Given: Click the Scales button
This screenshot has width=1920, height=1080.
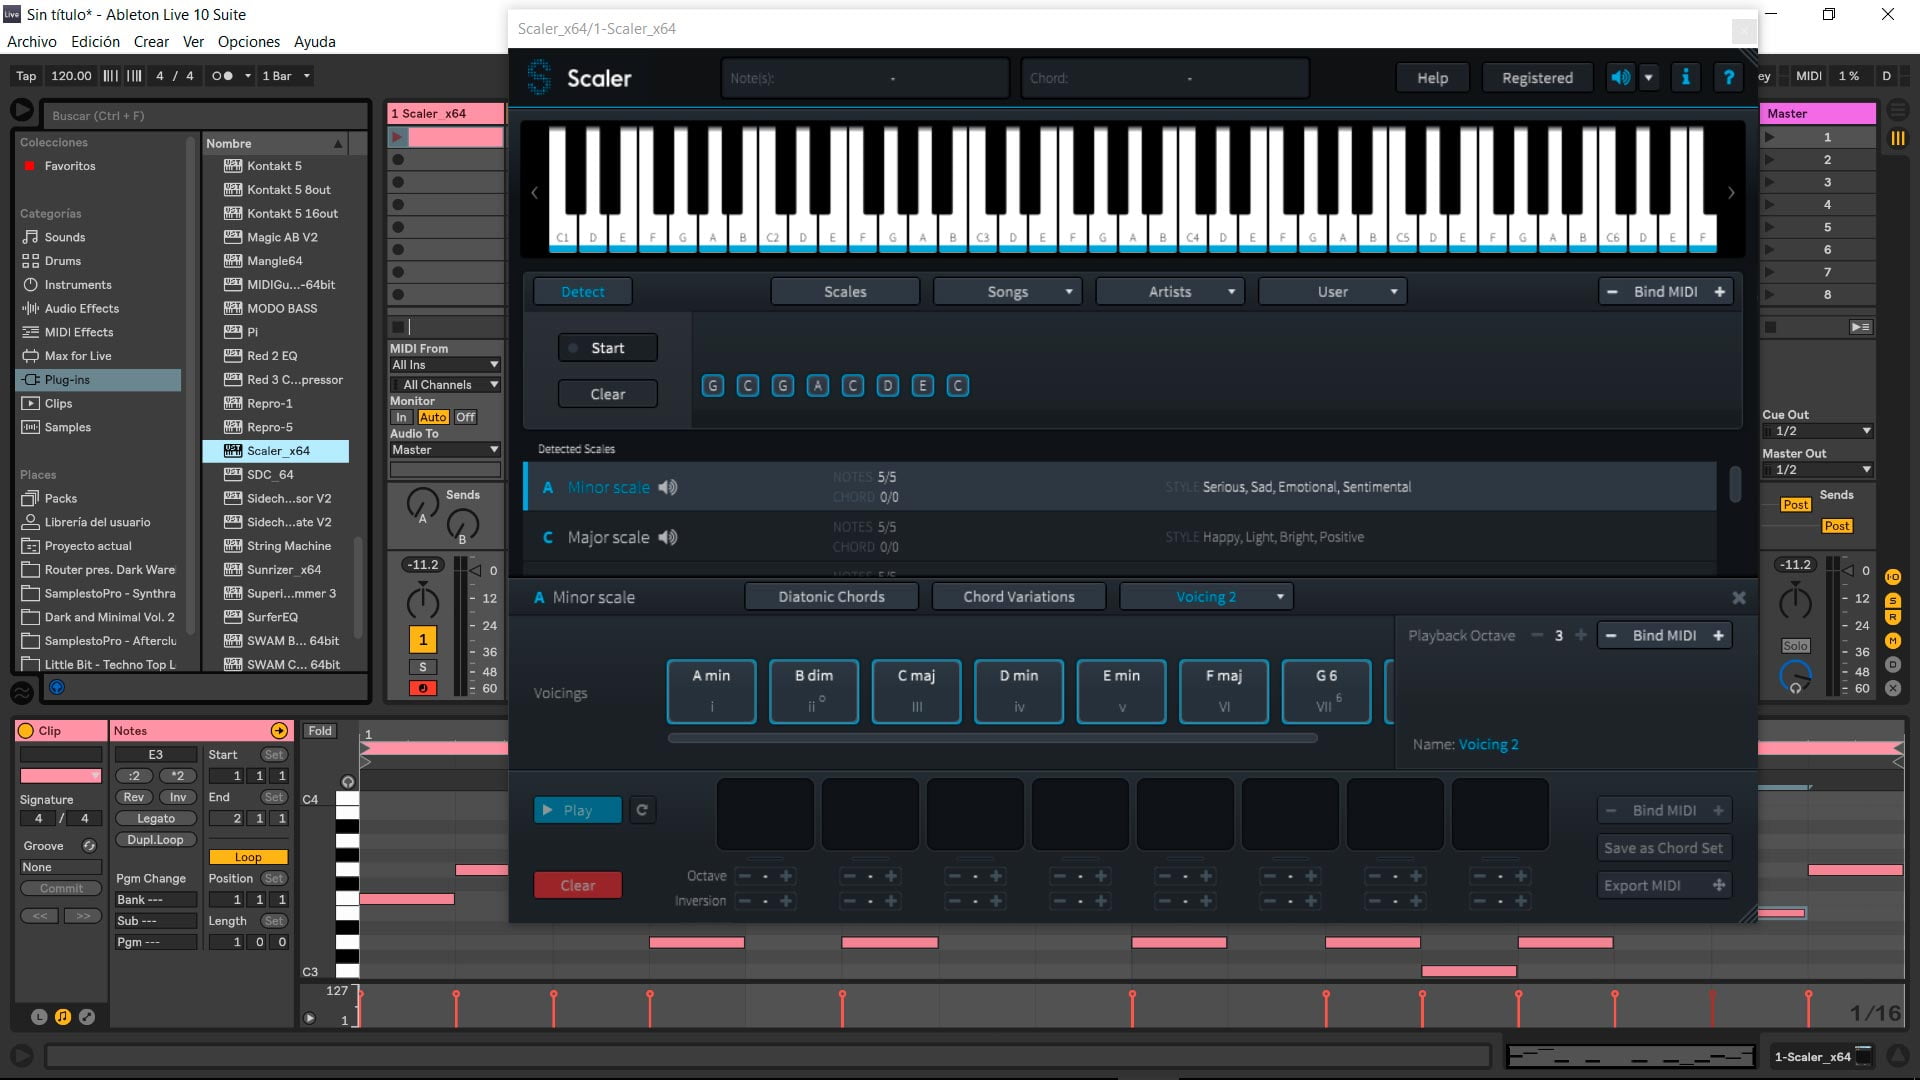Looking at the screenshot, I should (845, 291).
